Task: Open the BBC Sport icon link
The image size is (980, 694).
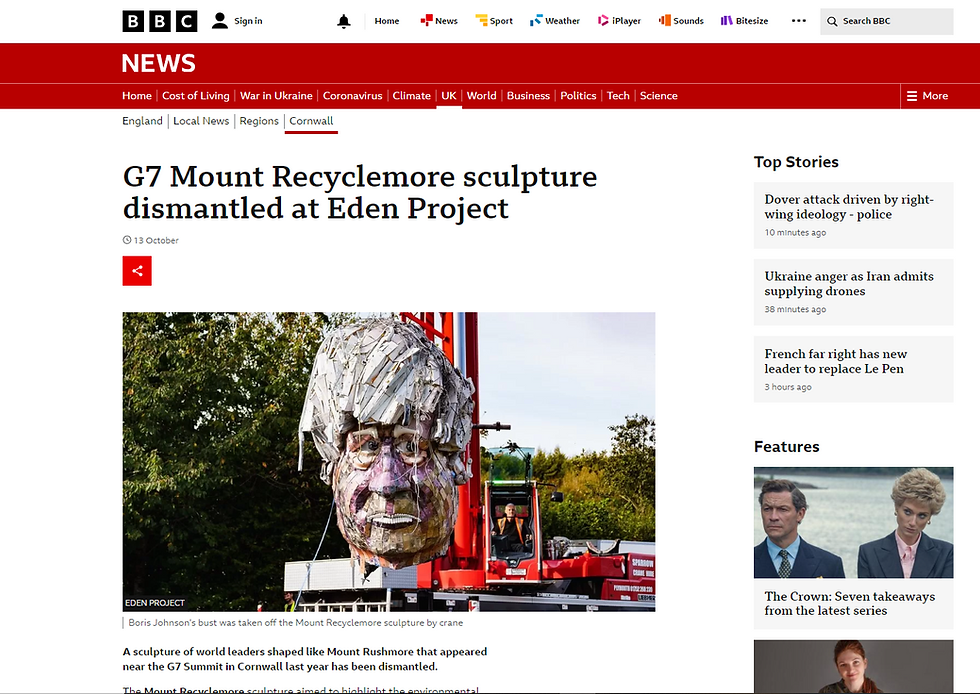Action: pos(481,21)
